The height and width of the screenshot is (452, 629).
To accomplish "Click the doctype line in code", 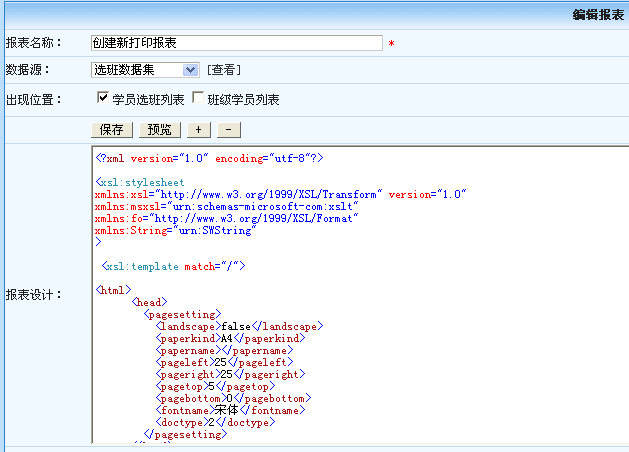I will [x=218, y=422].
